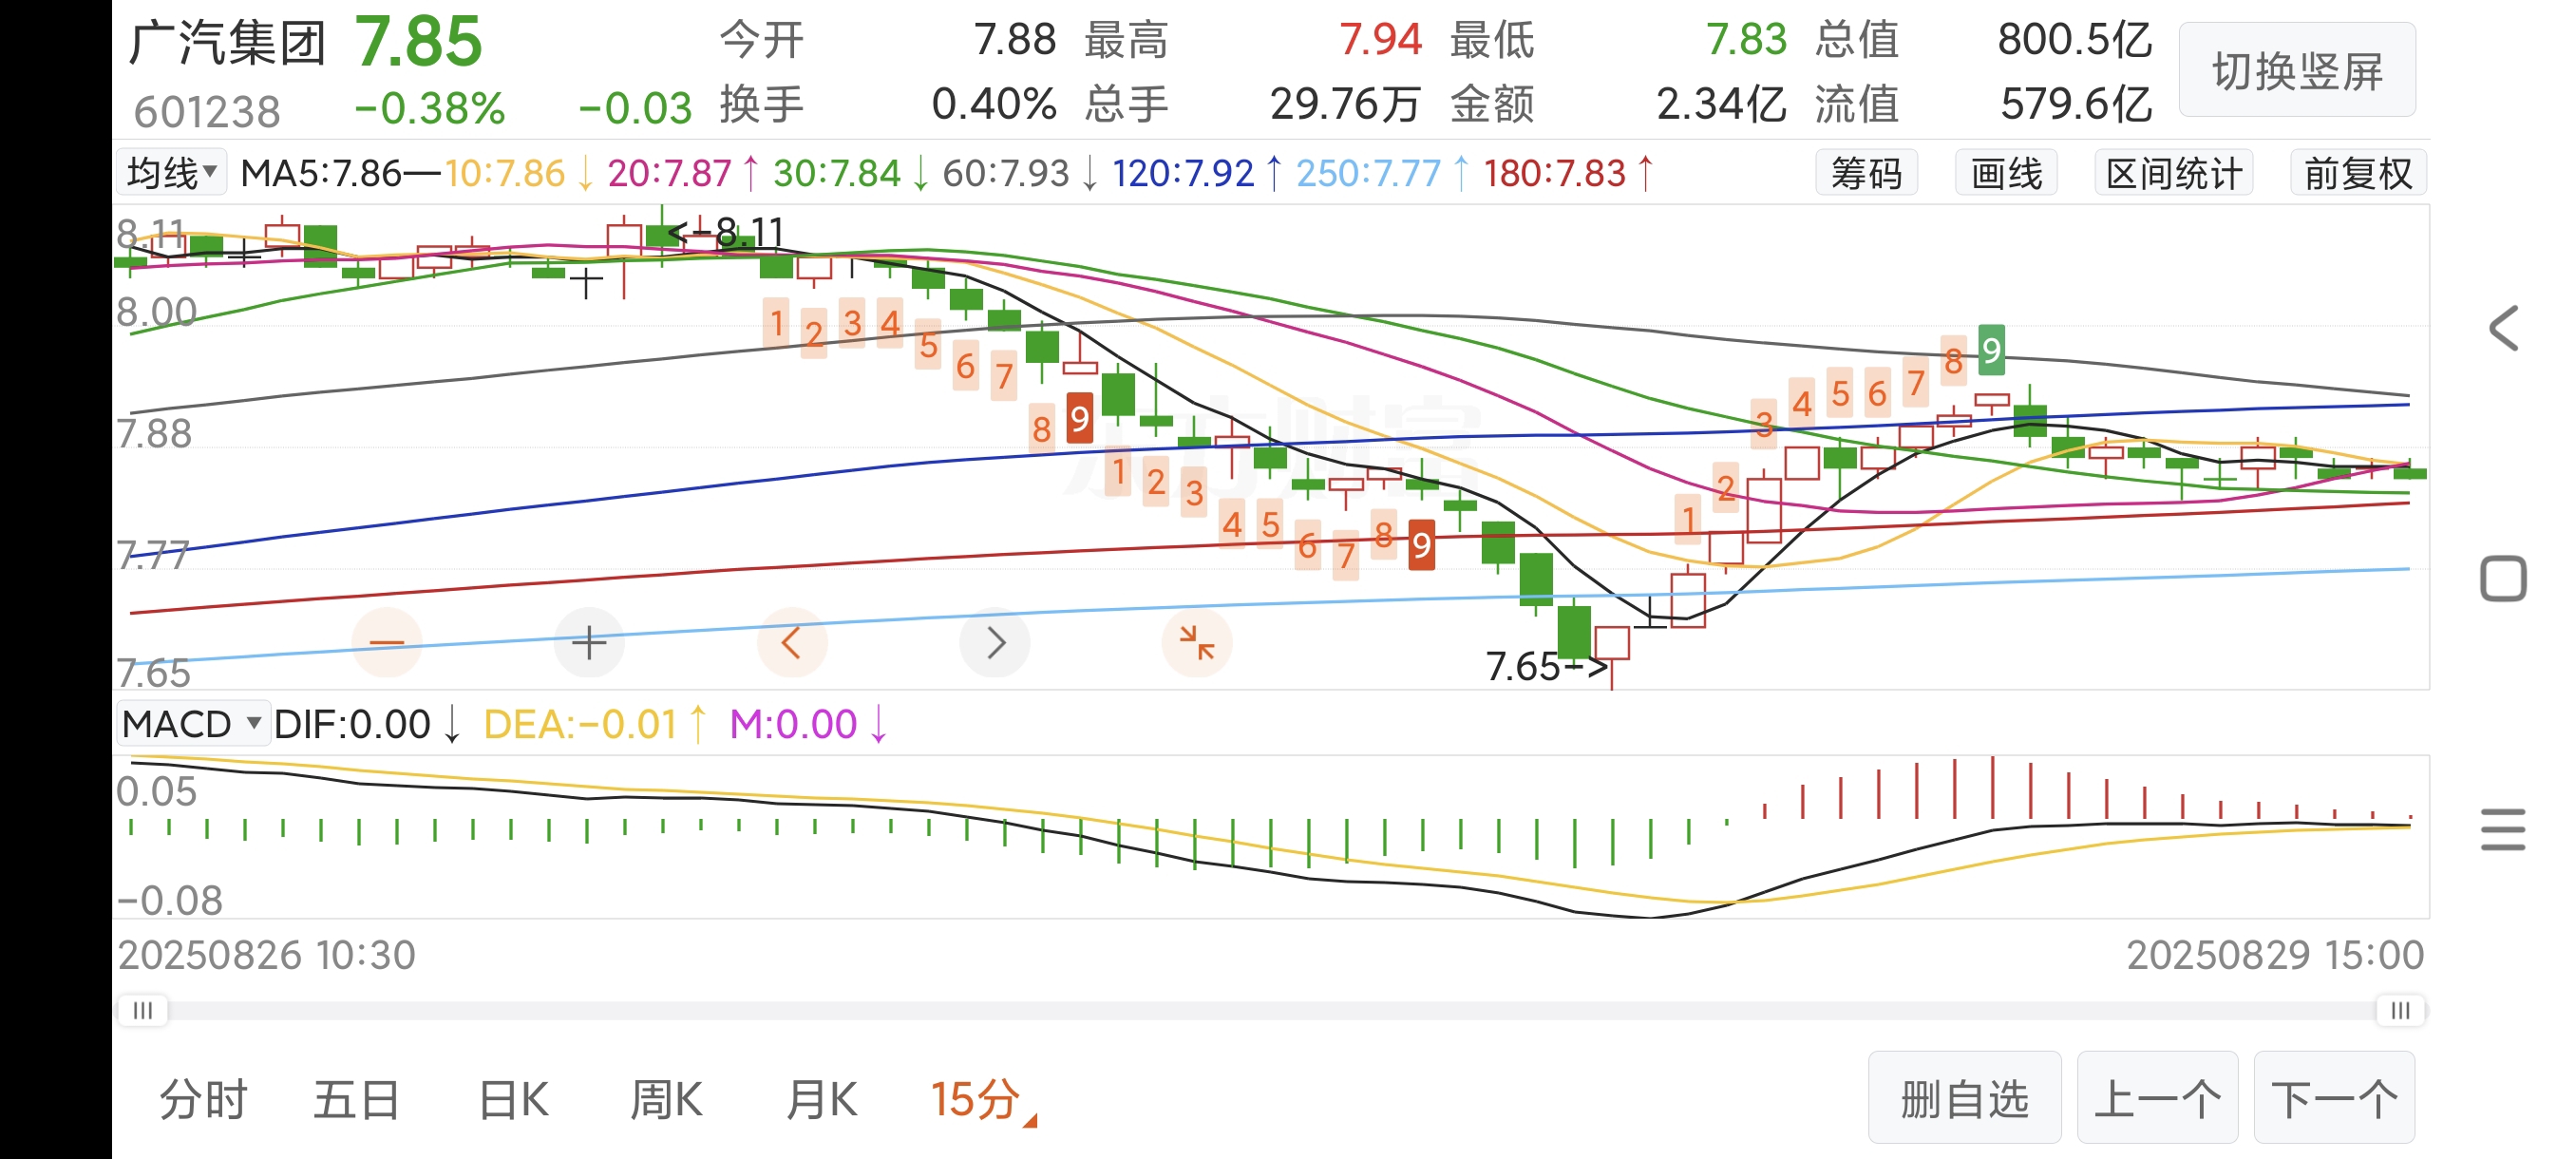Image resolution: width=2576 pixels, height=1159 pixels.
Task: Tap the Android home square button
Action: 2503,578
